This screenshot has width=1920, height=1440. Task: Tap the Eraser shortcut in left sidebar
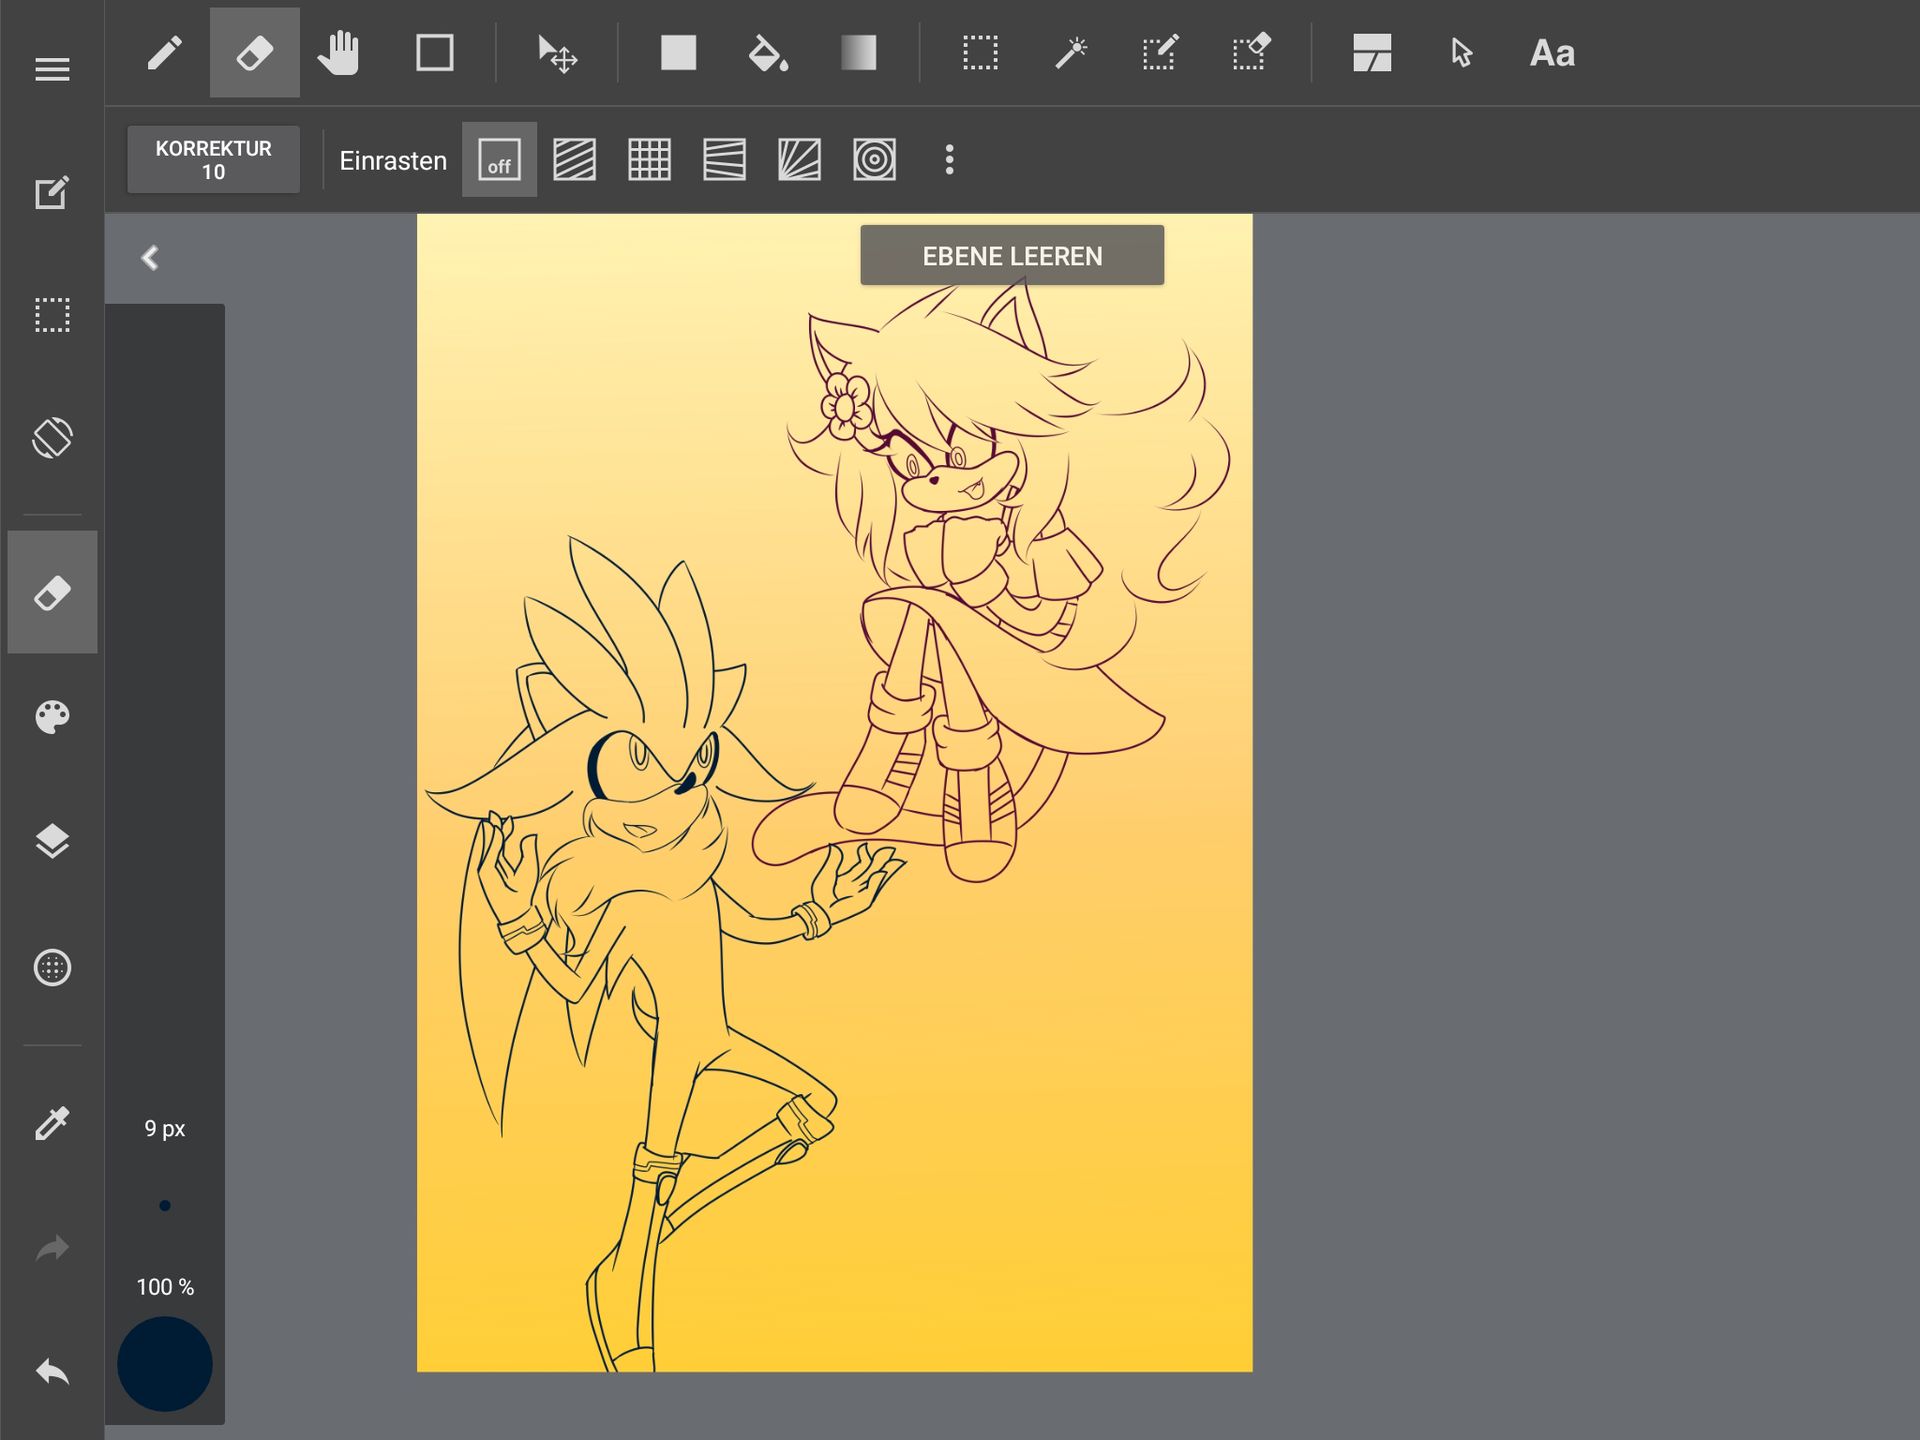52,592
